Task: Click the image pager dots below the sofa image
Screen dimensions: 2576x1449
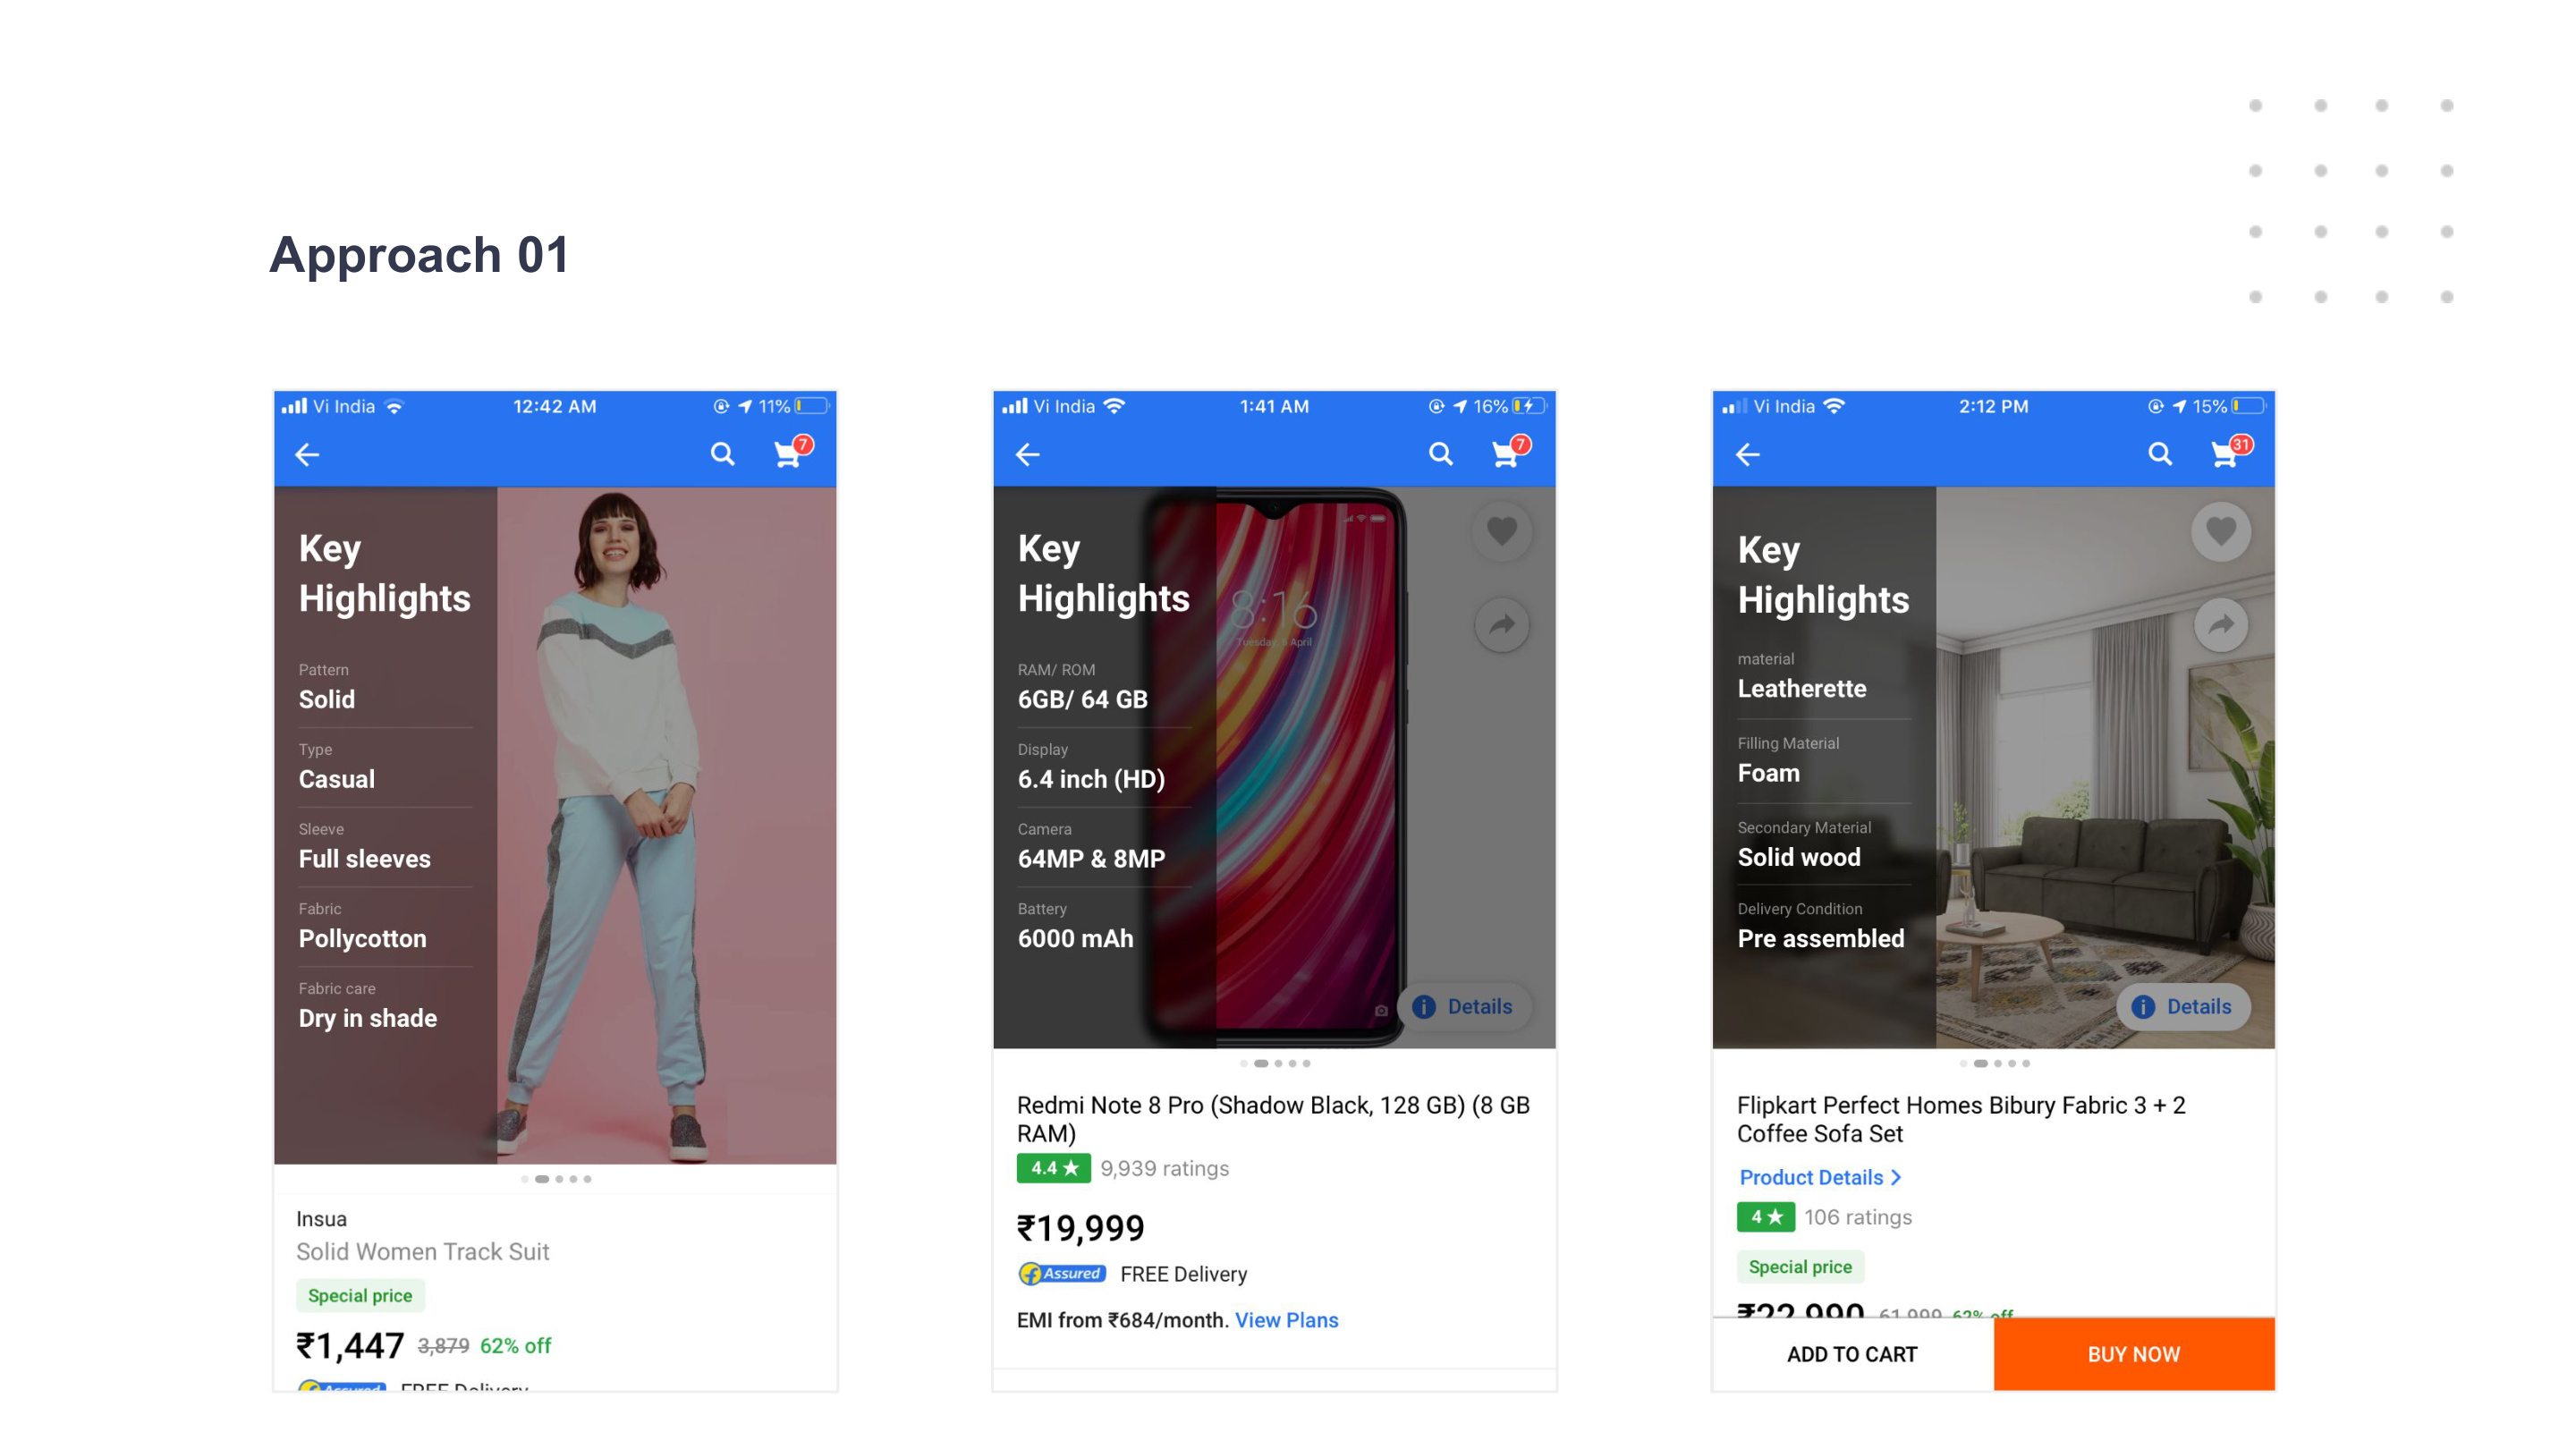Action: tap(1995, 1063)
